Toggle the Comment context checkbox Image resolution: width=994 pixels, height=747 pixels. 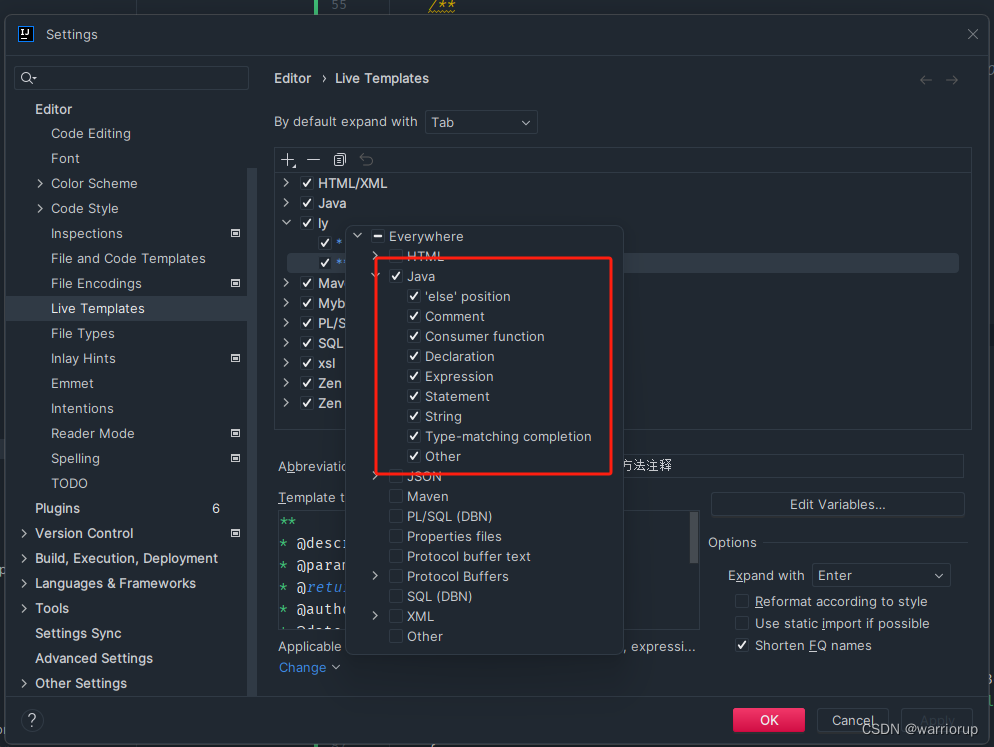[x=414, y=316]
